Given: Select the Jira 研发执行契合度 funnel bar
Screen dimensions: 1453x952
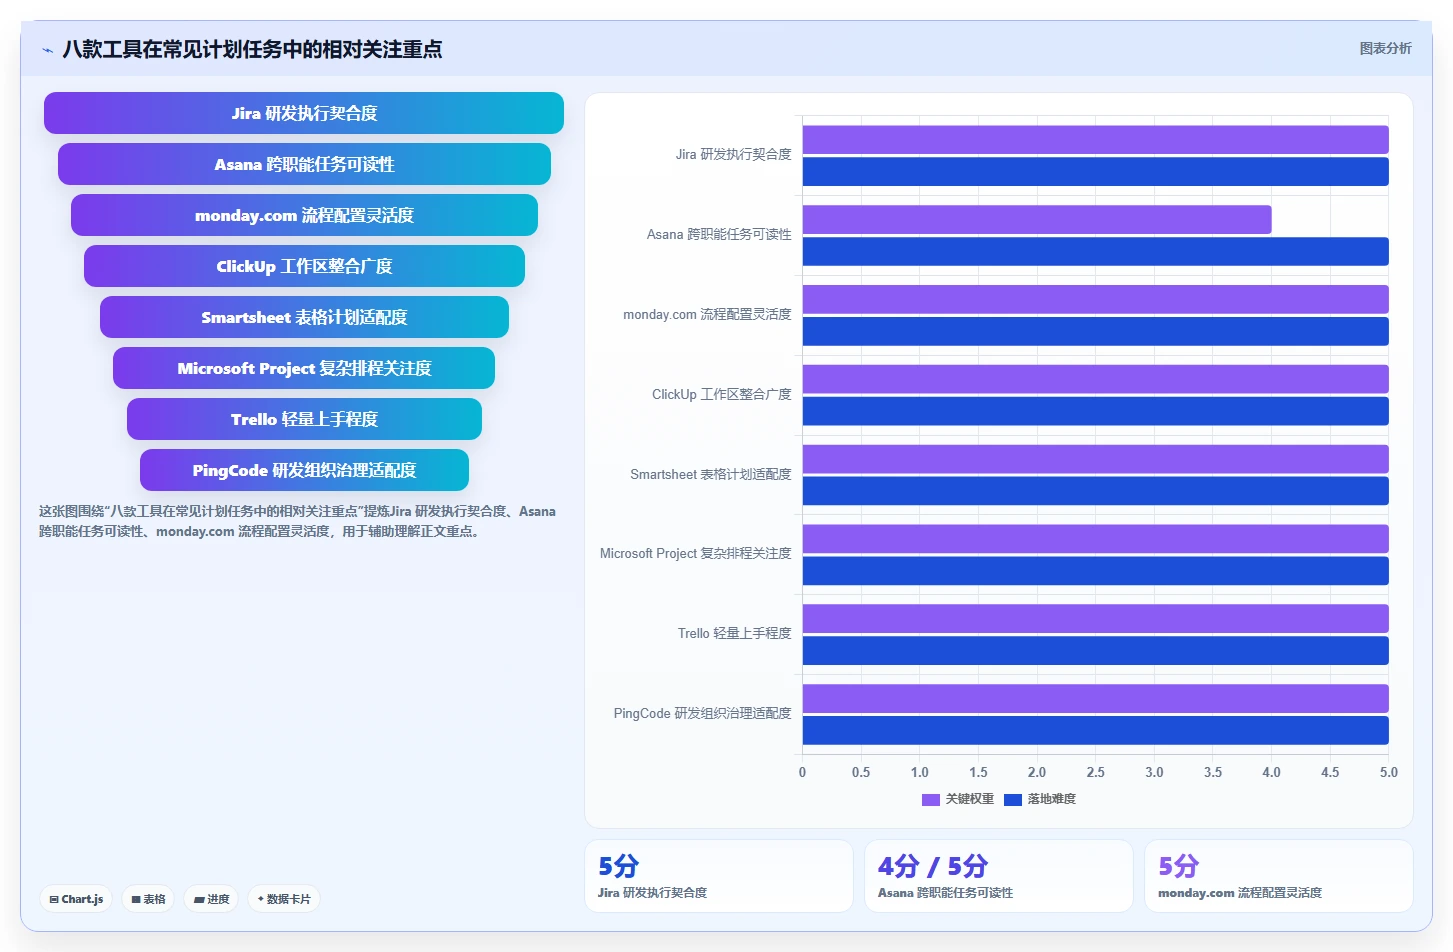Looking at the screenshot, I should tap(304, 113).
